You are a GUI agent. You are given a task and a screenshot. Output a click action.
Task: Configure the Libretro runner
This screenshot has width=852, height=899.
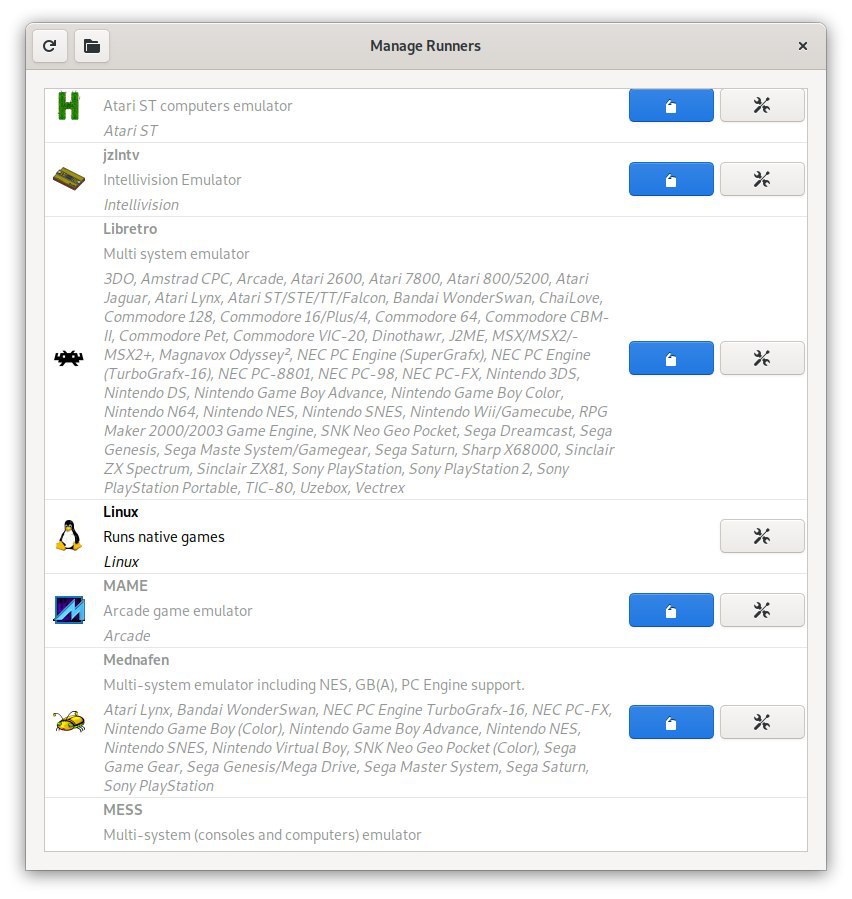pos(762,358)
